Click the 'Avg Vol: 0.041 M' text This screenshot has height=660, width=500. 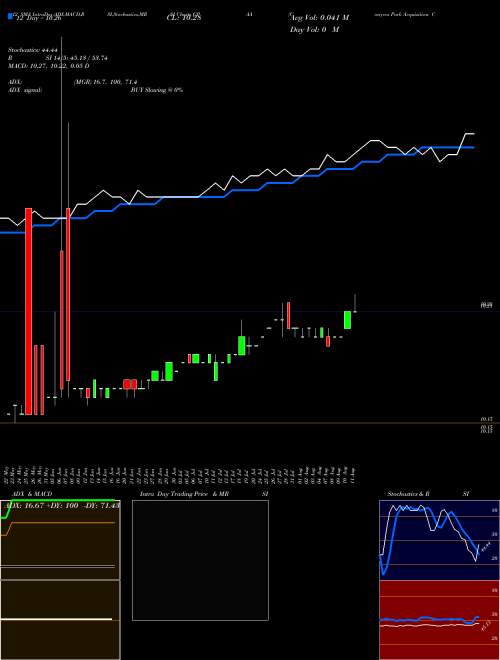click(319, 18)
